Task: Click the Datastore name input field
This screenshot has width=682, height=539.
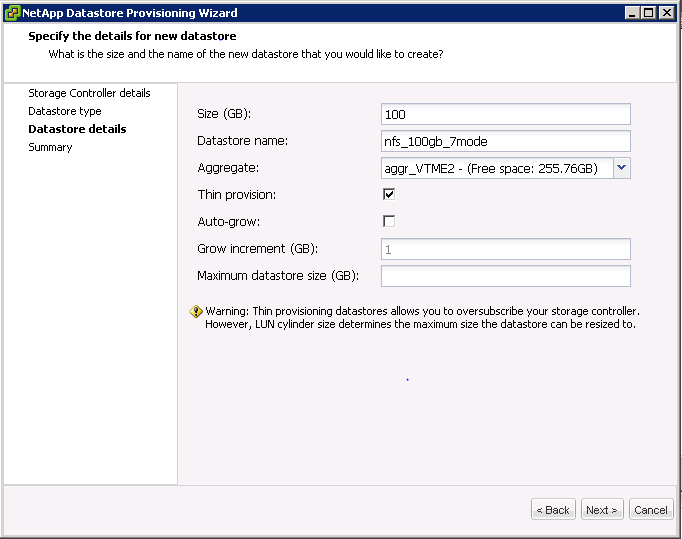Action: click(505, 141)
